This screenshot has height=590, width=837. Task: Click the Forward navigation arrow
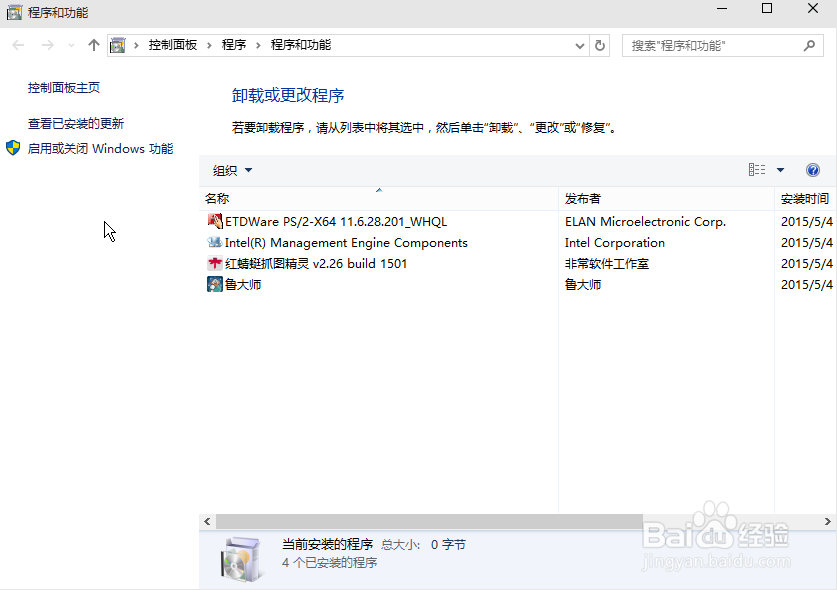point(48,45)
